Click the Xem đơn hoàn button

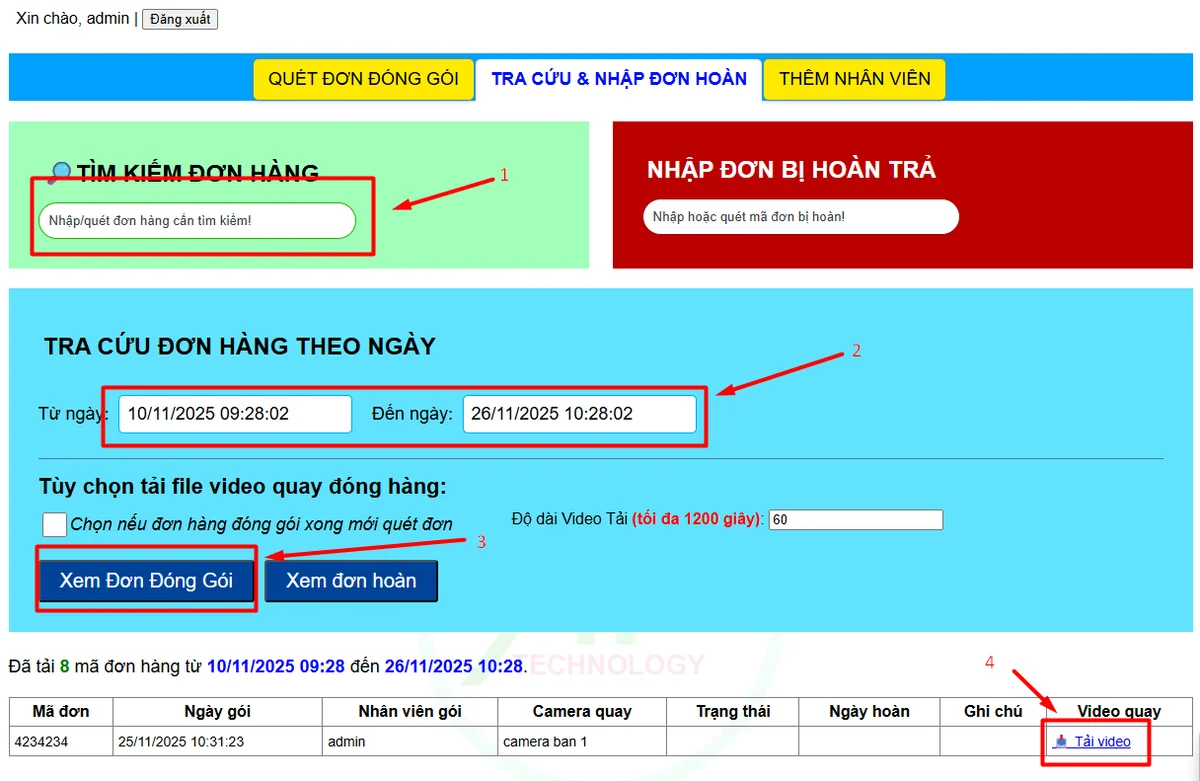coord(351,580)
